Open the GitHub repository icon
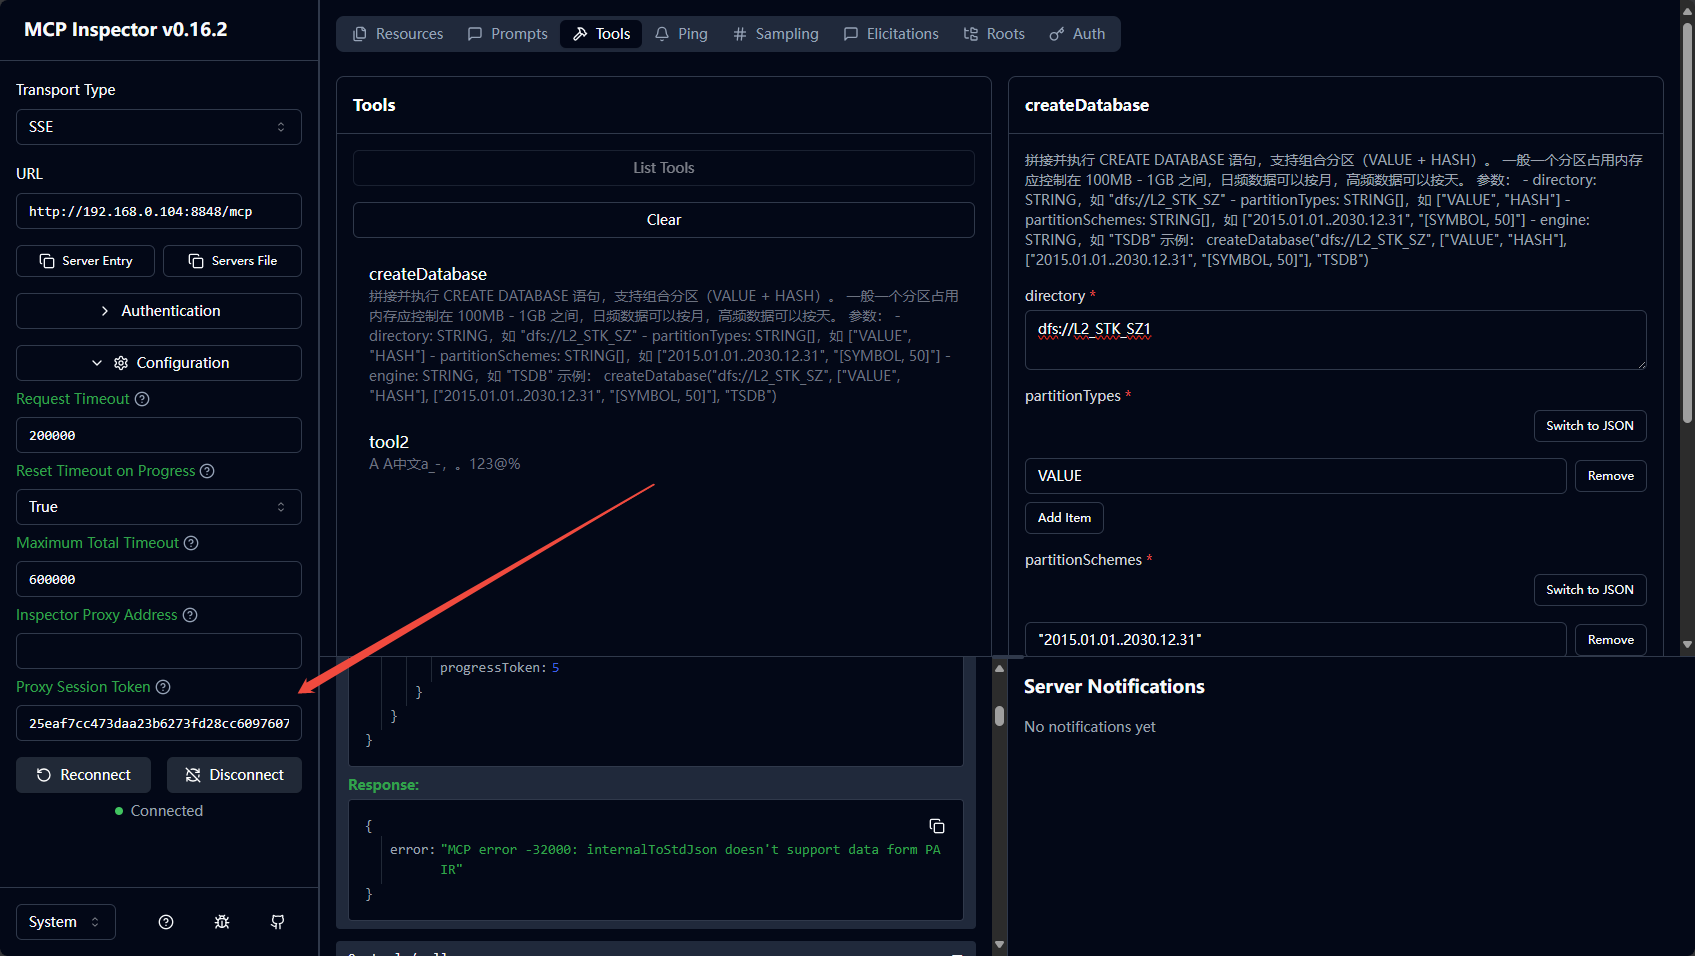1695x956 pixels. [278, 922]
